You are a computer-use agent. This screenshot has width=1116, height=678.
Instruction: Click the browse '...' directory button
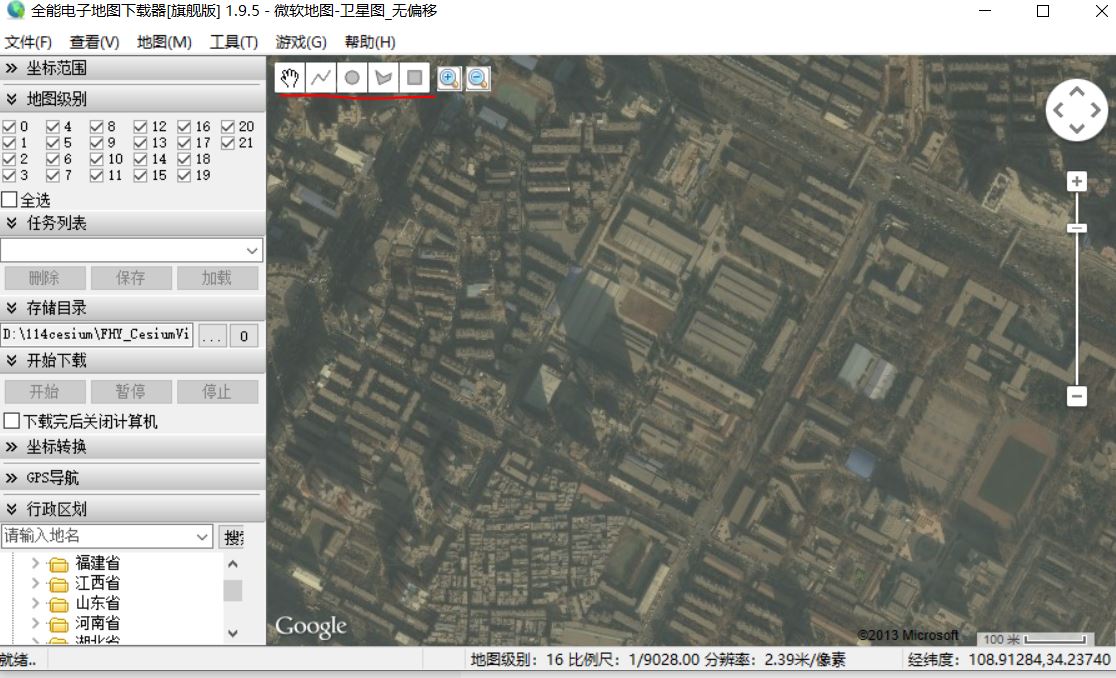tap(212, 336)
